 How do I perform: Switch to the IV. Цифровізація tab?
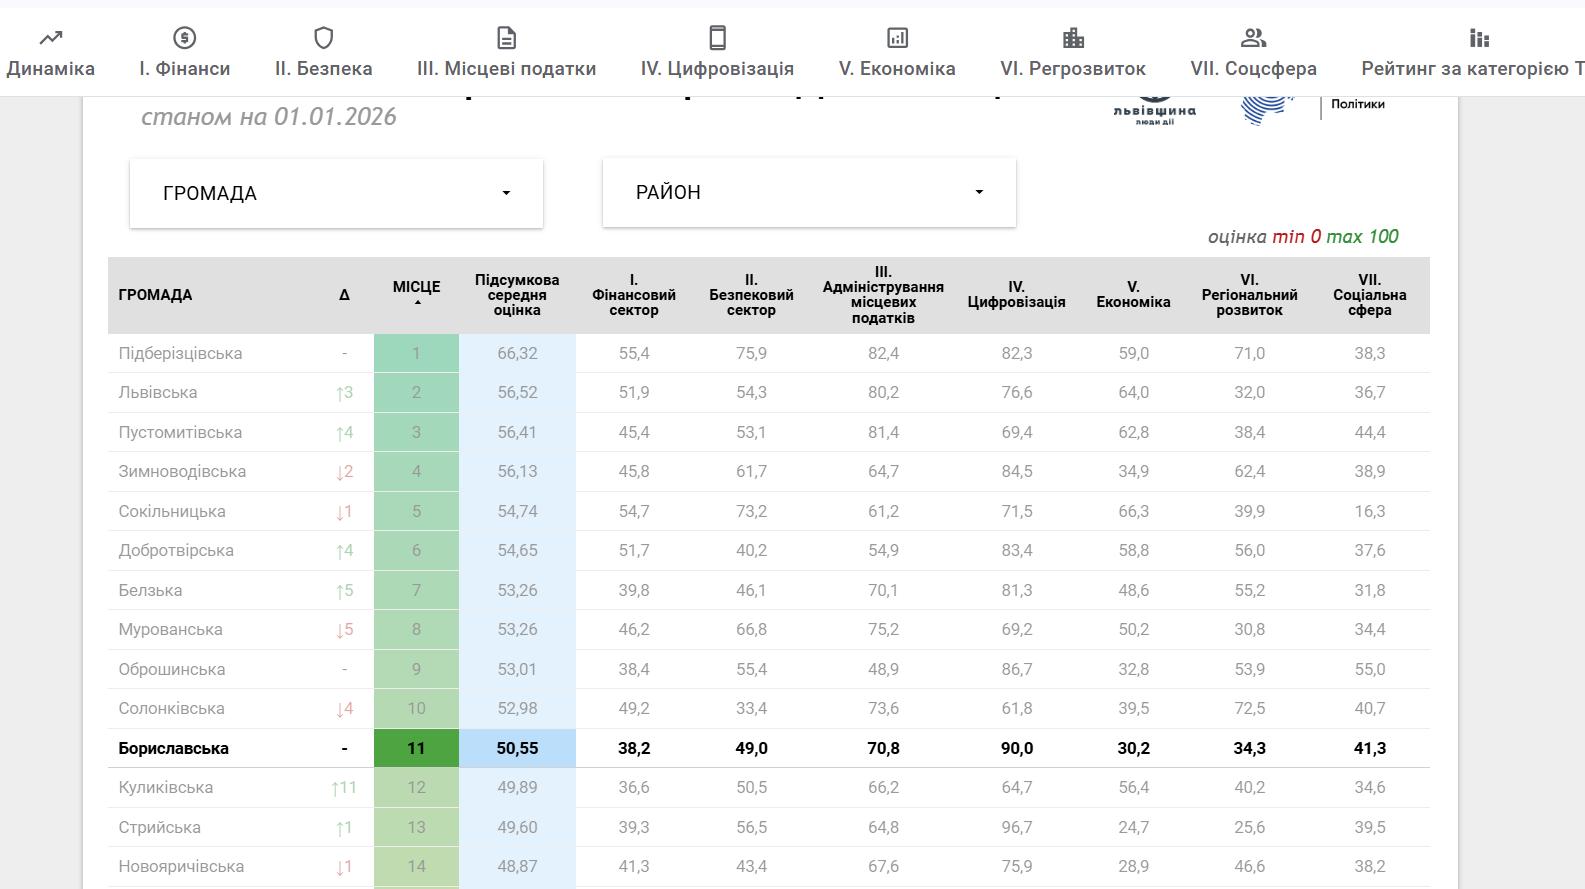tap(717, 69)
